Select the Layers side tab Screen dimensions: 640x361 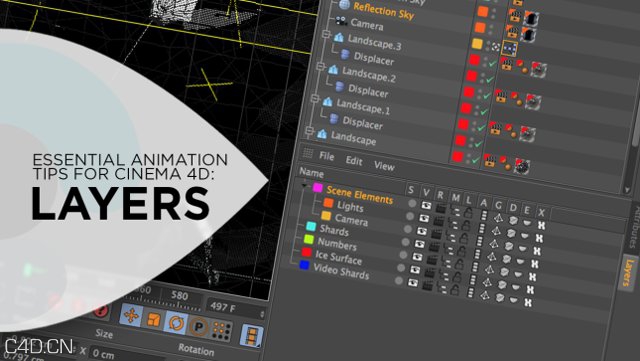pyautogui.click(x=629, y=272)
